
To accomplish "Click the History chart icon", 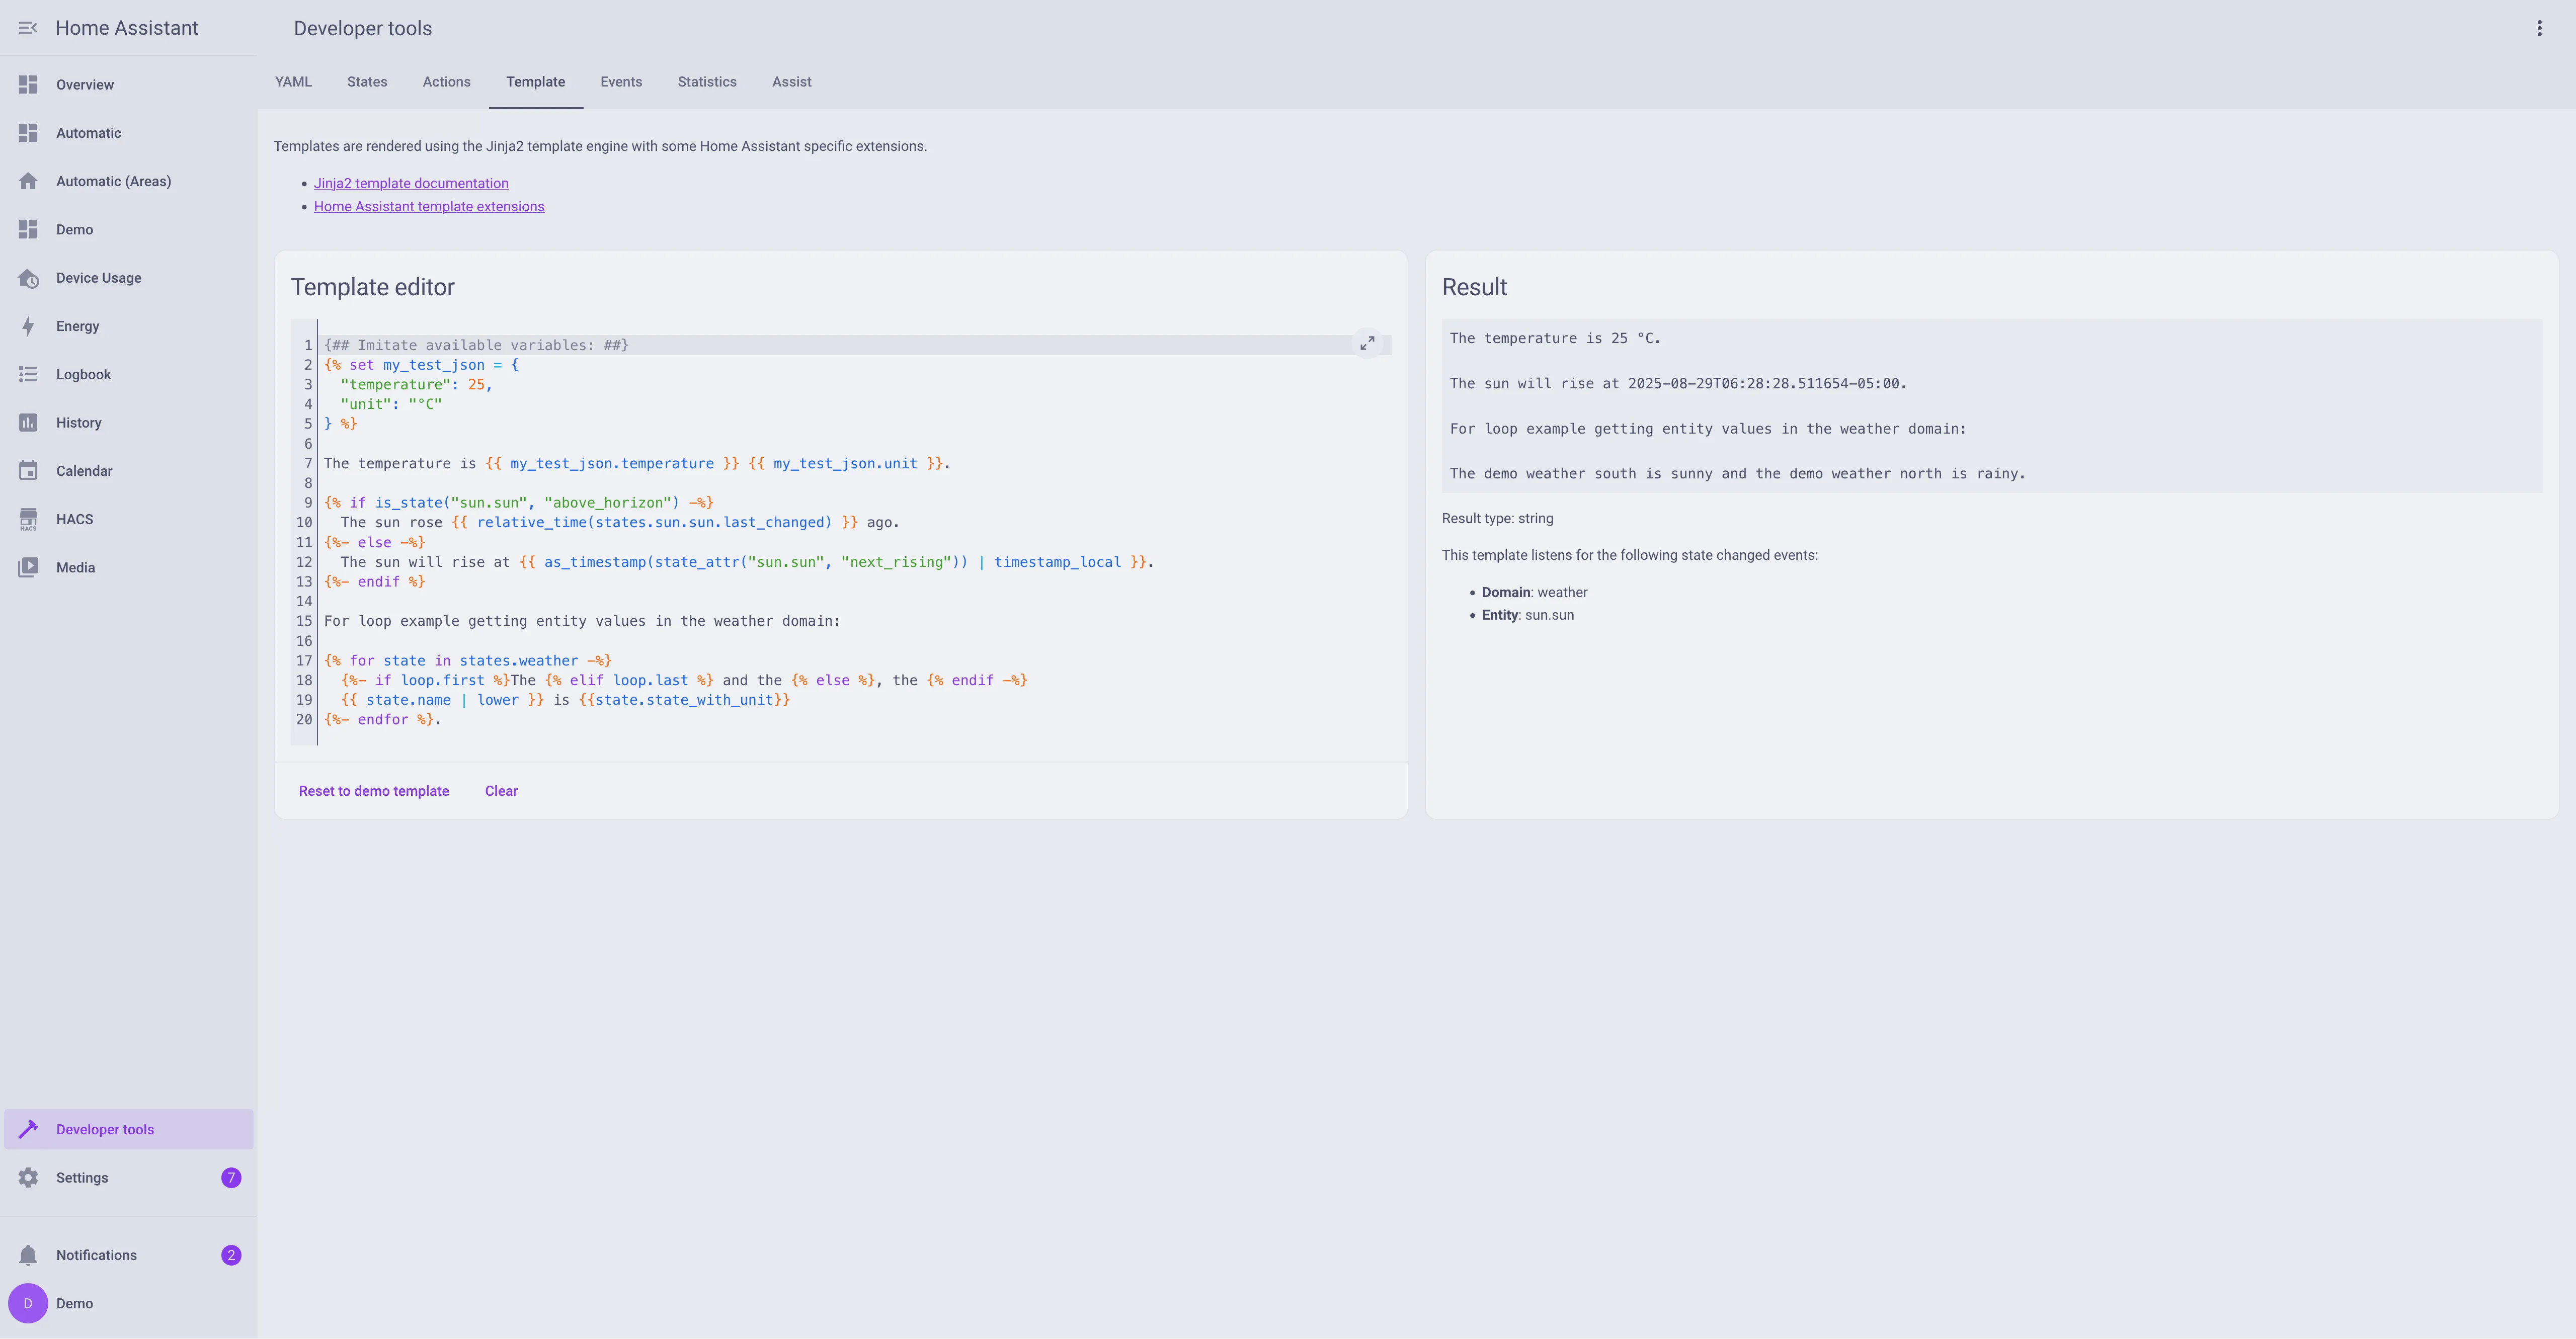I will [x=28, y=423].
